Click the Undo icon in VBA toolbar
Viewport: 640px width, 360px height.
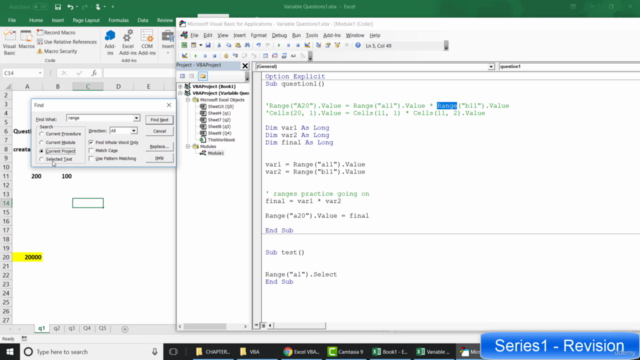(x=258, y=45)
